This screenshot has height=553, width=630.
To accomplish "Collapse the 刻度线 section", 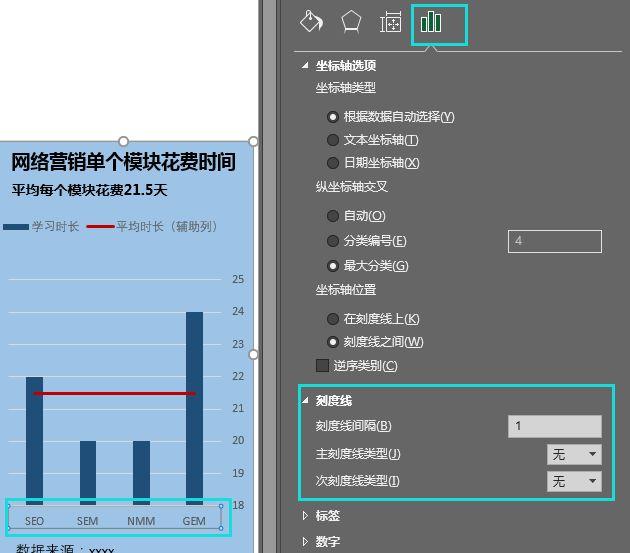I will 305,400.
